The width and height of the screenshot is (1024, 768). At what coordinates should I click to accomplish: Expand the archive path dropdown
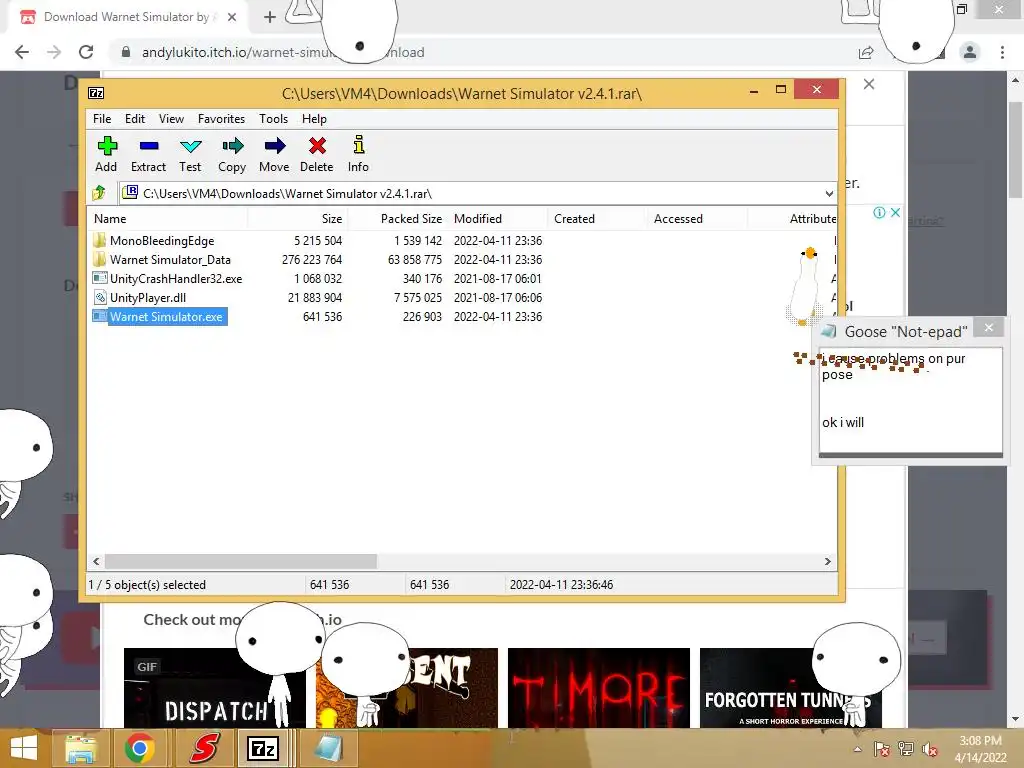click(829, 193)
